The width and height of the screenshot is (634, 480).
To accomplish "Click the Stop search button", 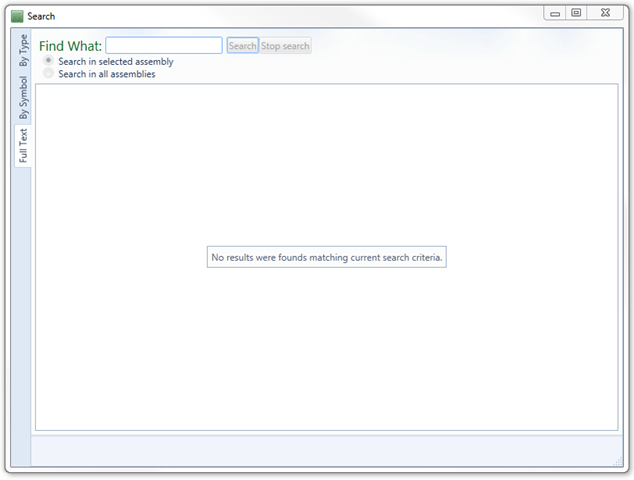I will (x=285, y=46).
